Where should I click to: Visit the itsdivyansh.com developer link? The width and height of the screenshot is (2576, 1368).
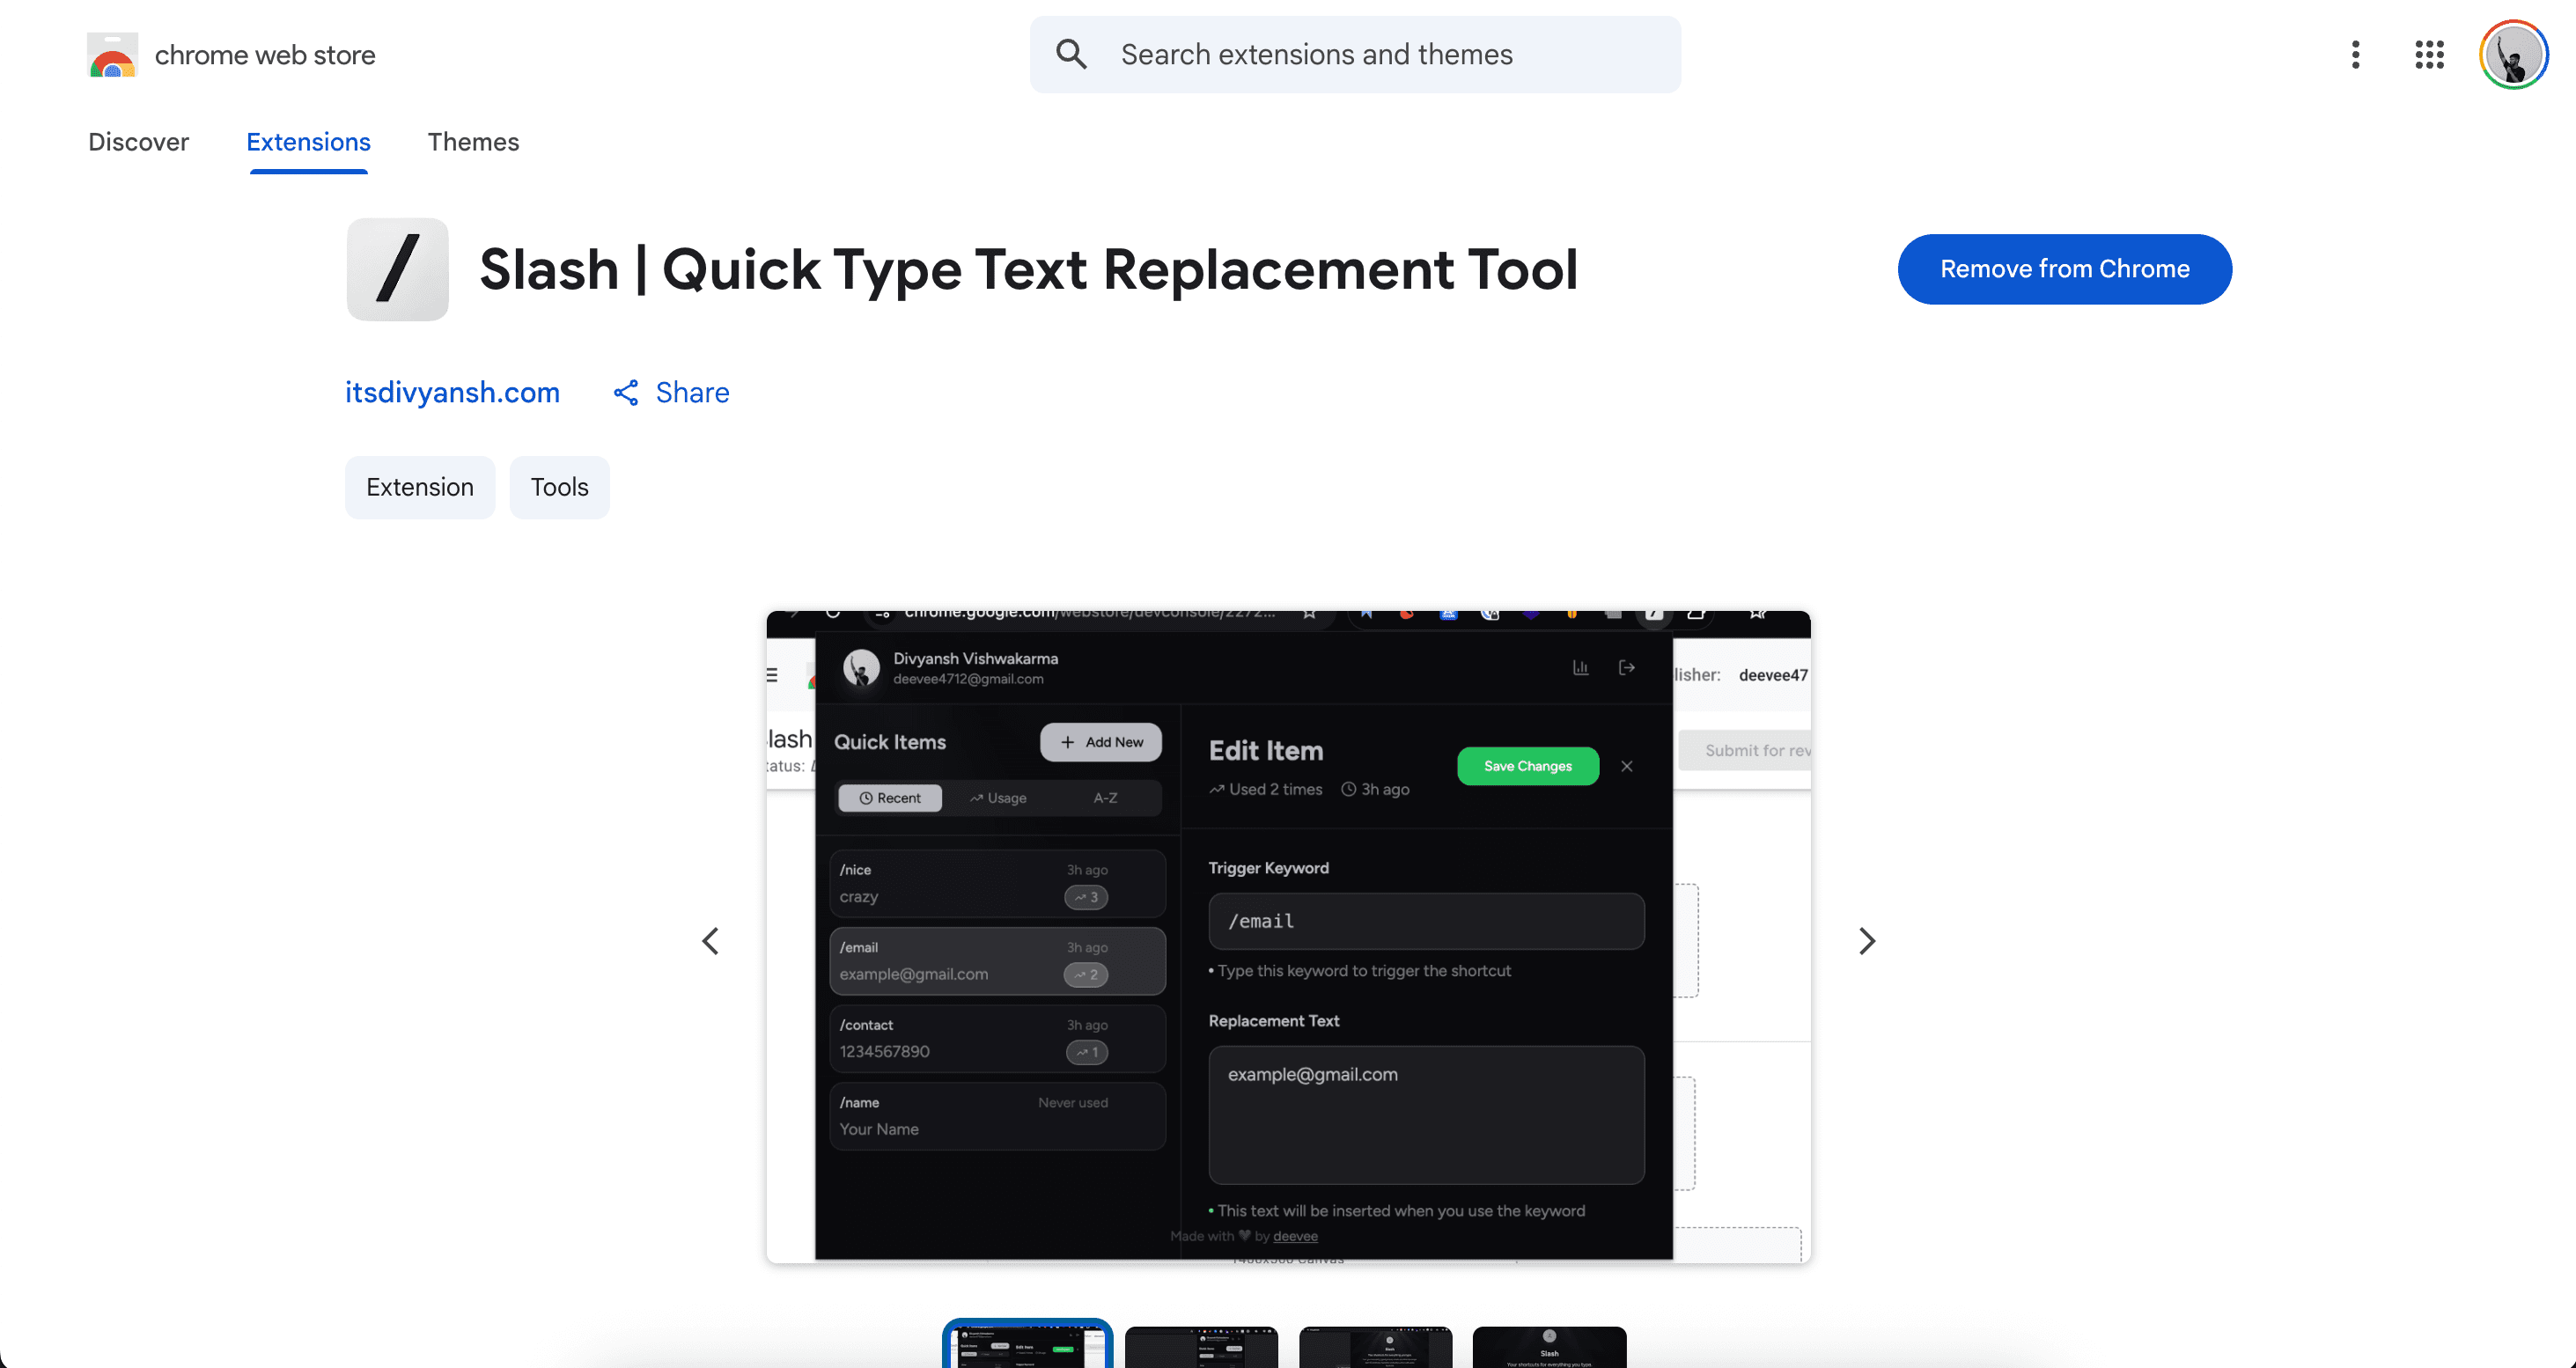click(x=452, y=392)
